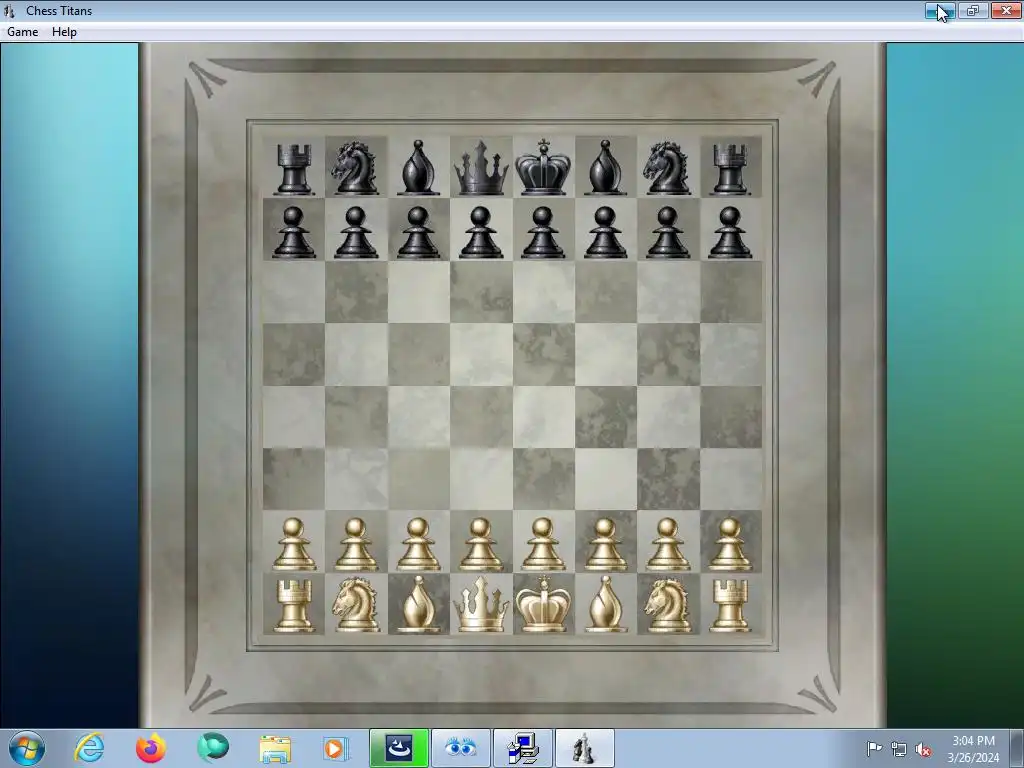Select the white pawn on d2
This screenshot has width=1024, height=768.
tap(481, 545)
